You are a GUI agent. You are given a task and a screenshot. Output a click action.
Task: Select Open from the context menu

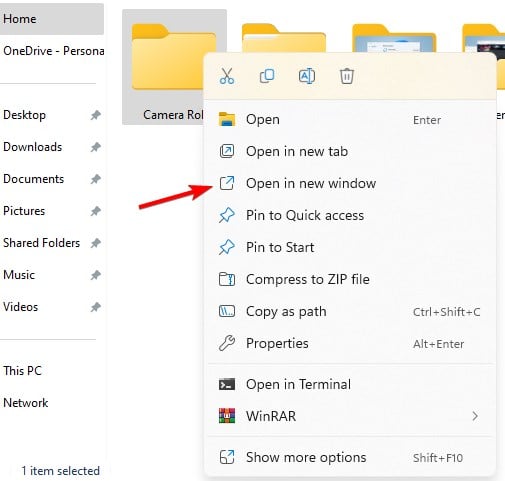click(350, 119)
